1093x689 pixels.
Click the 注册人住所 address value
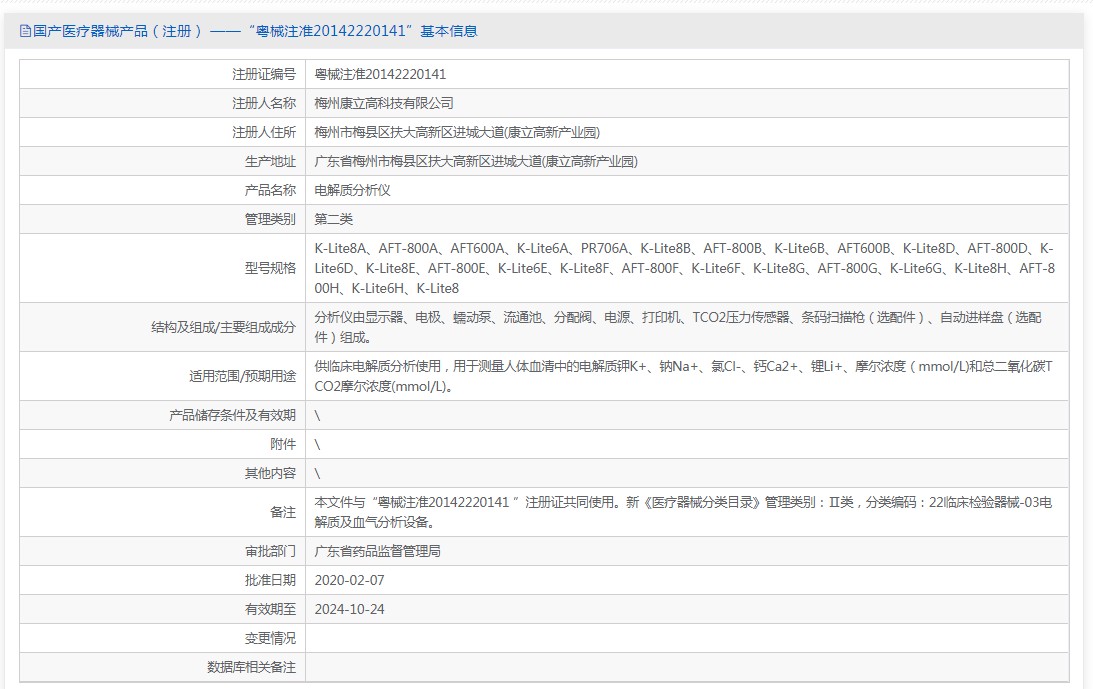pyautogui.click(x=457, y=132)
